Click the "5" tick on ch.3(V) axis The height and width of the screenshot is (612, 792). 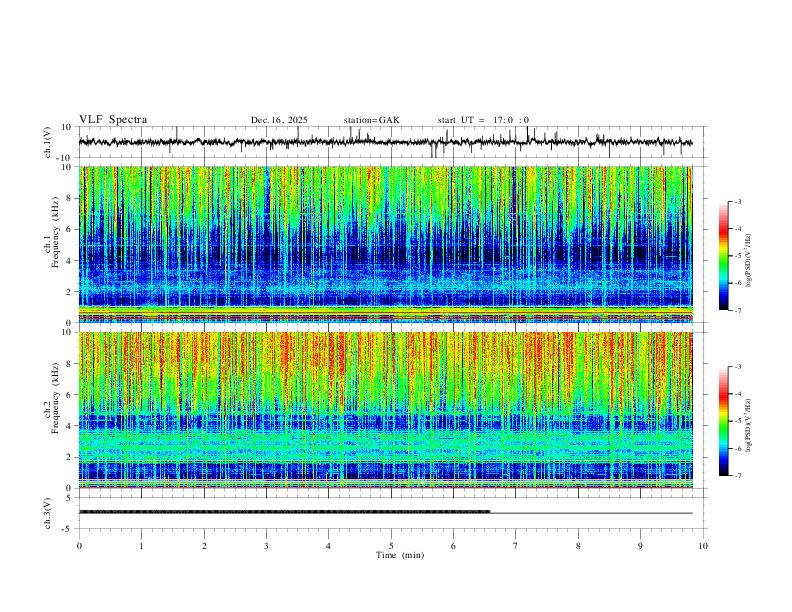(70, 497)
